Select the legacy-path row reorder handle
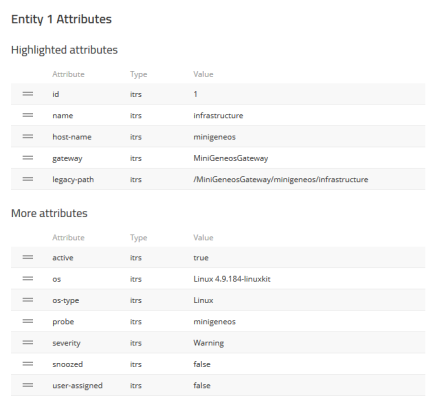The width and height of the screenshot is (435, 405). 28,179
